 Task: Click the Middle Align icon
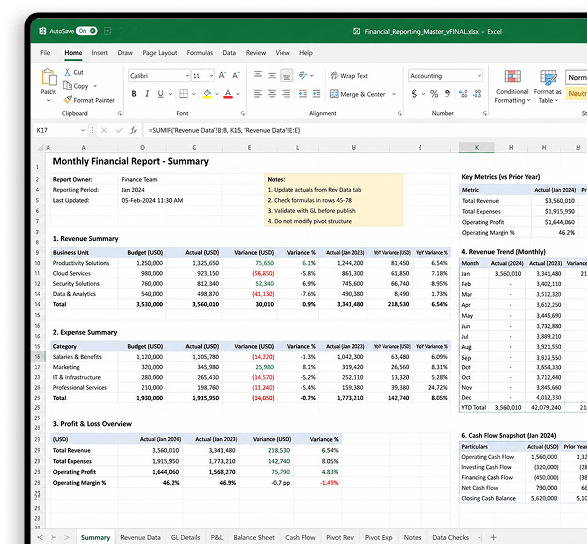coord(272,75)
